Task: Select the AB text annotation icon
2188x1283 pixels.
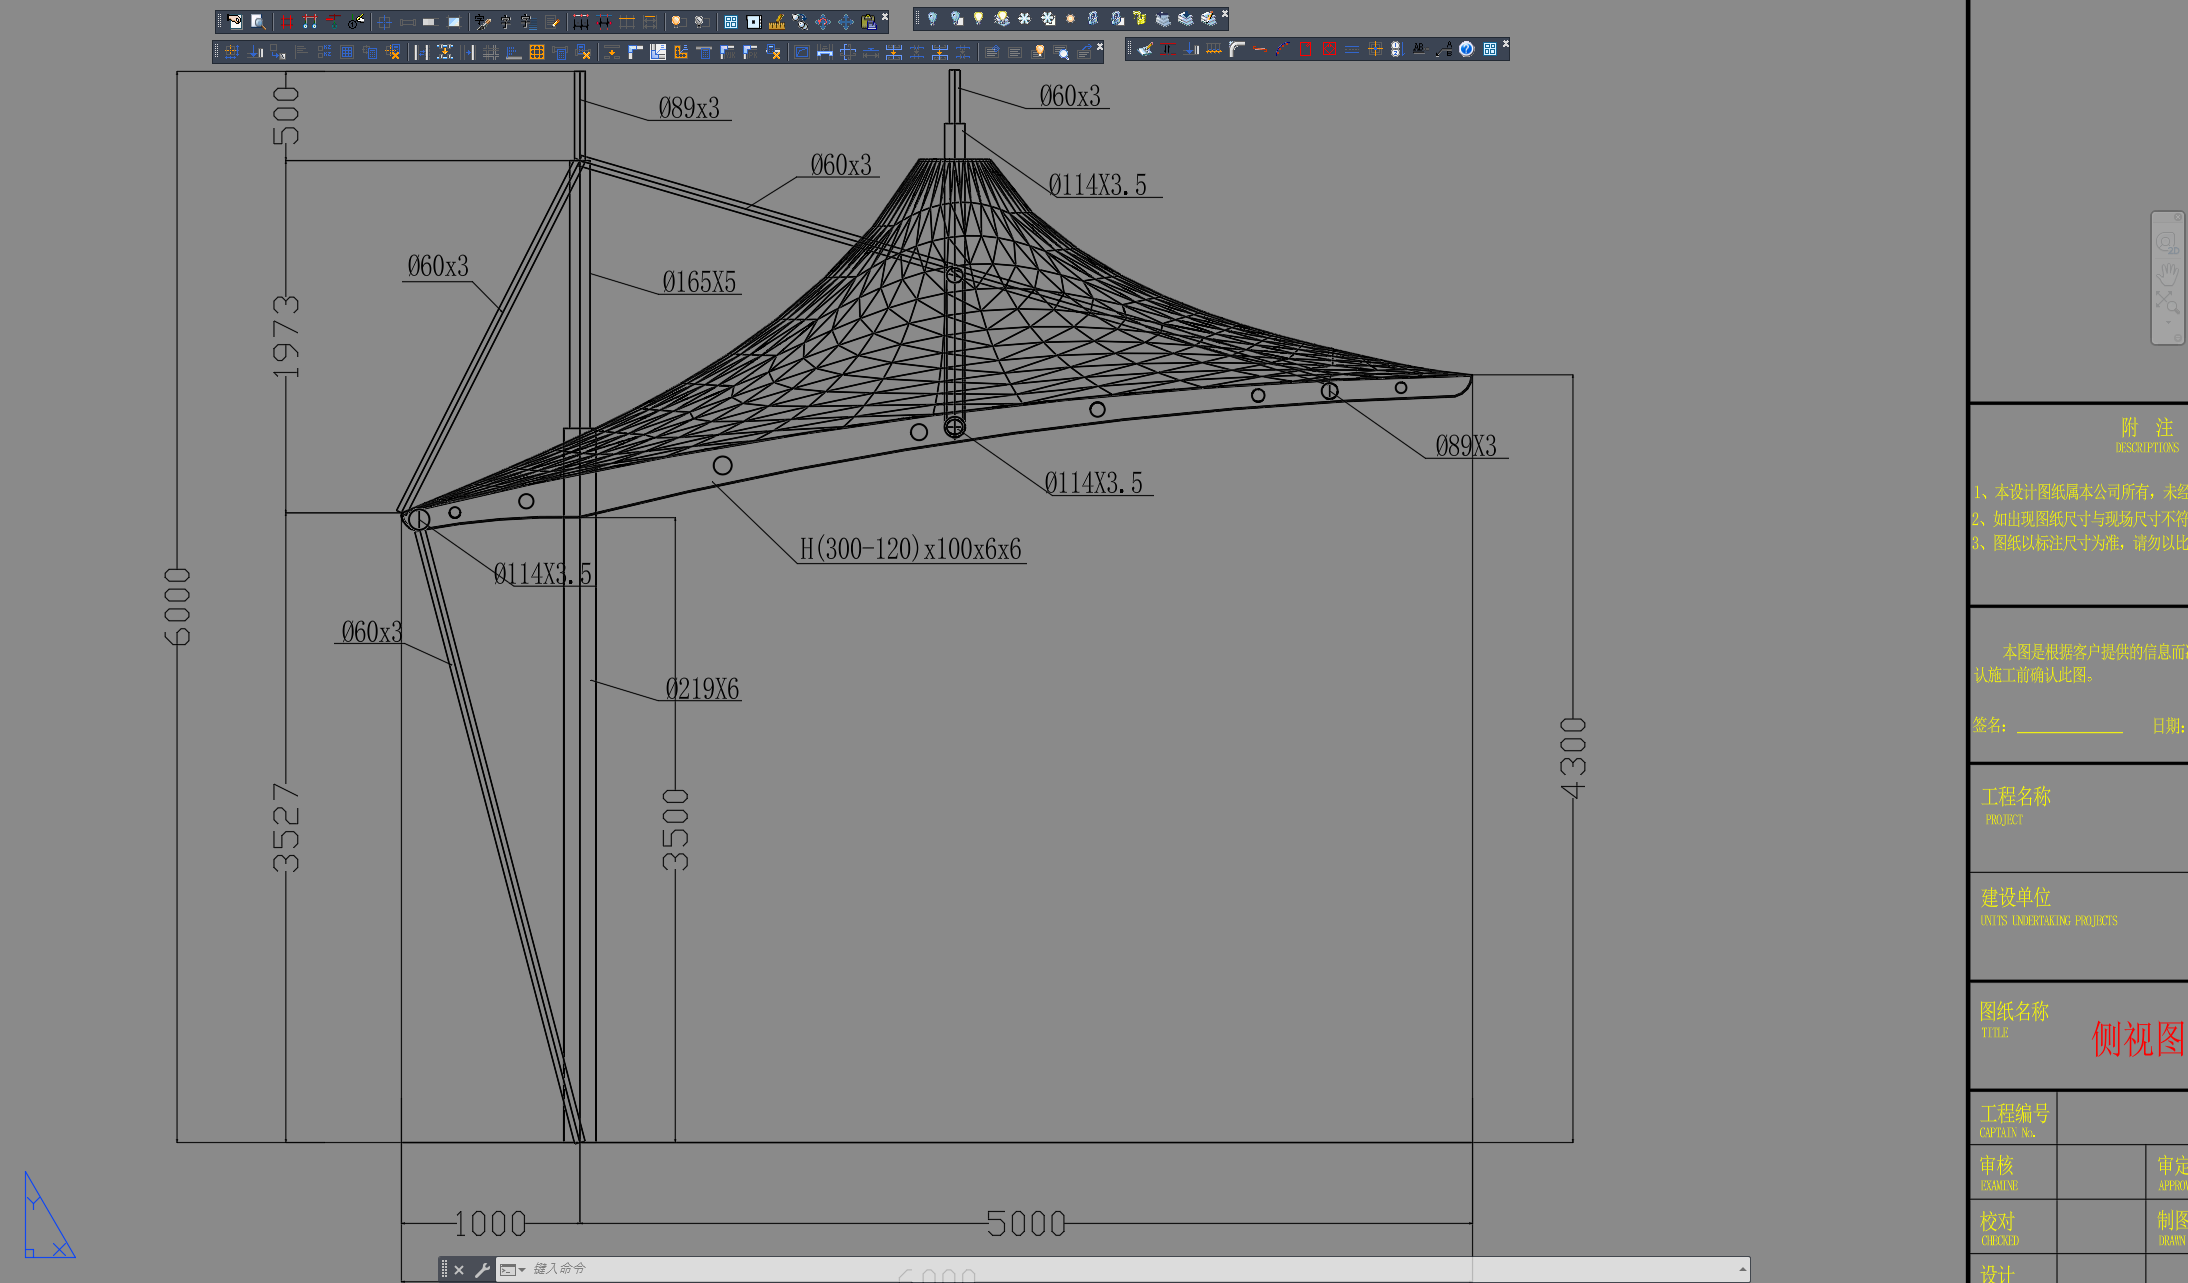Action: coord(1418,50)
